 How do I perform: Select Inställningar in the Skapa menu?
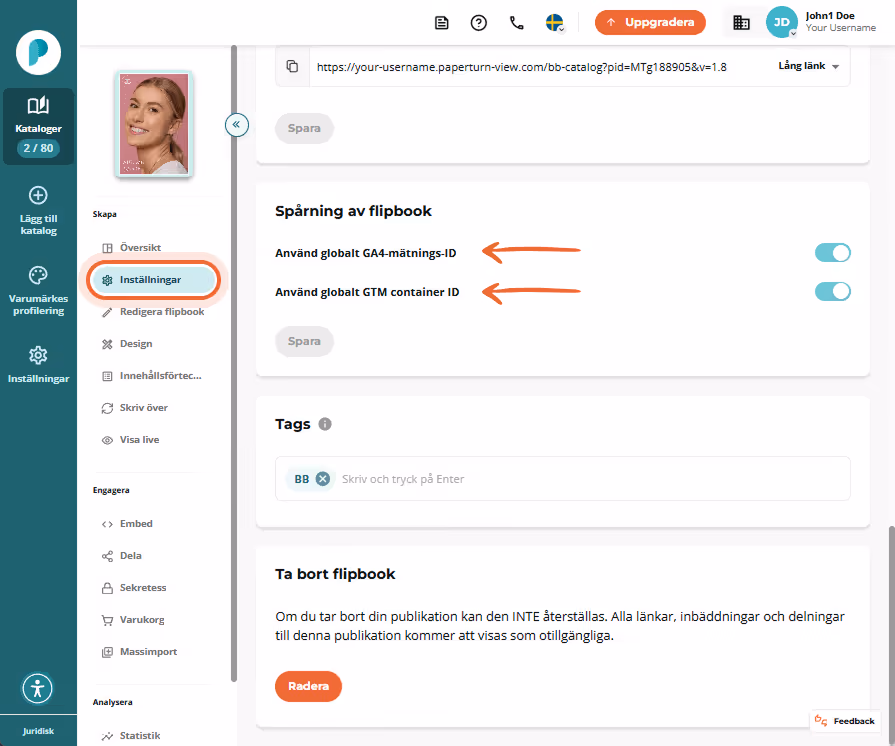tap(153, 280)
